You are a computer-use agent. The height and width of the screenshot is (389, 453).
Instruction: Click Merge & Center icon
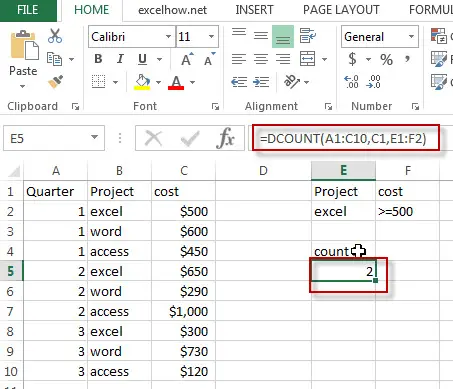[x=307, y=59]
